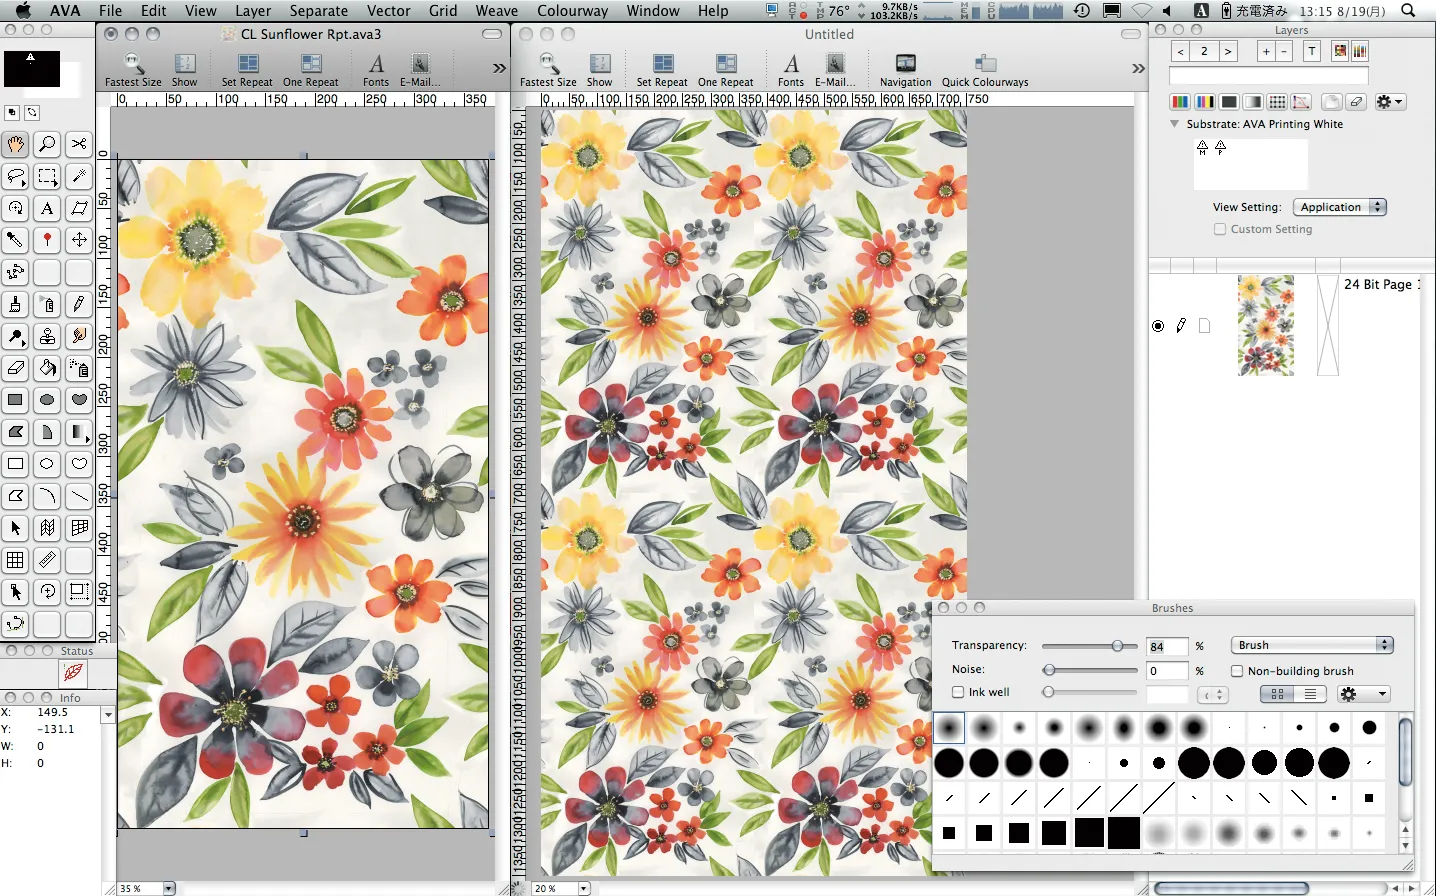Select the Magnifier zoom tool

coord(47,145)
